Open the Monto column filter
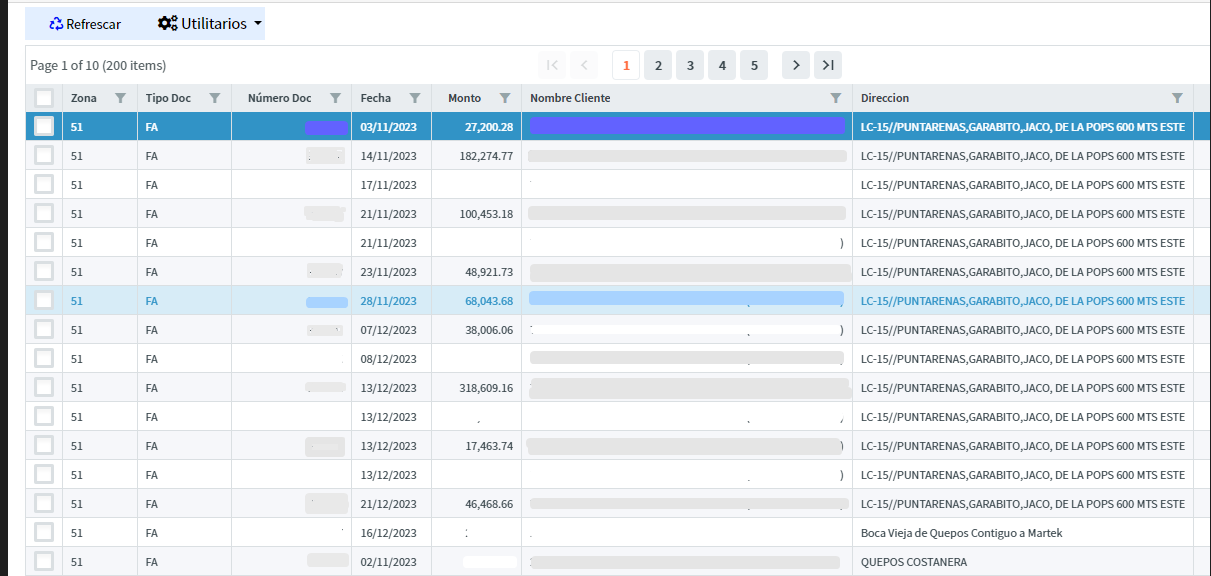 tap(505, 98)
